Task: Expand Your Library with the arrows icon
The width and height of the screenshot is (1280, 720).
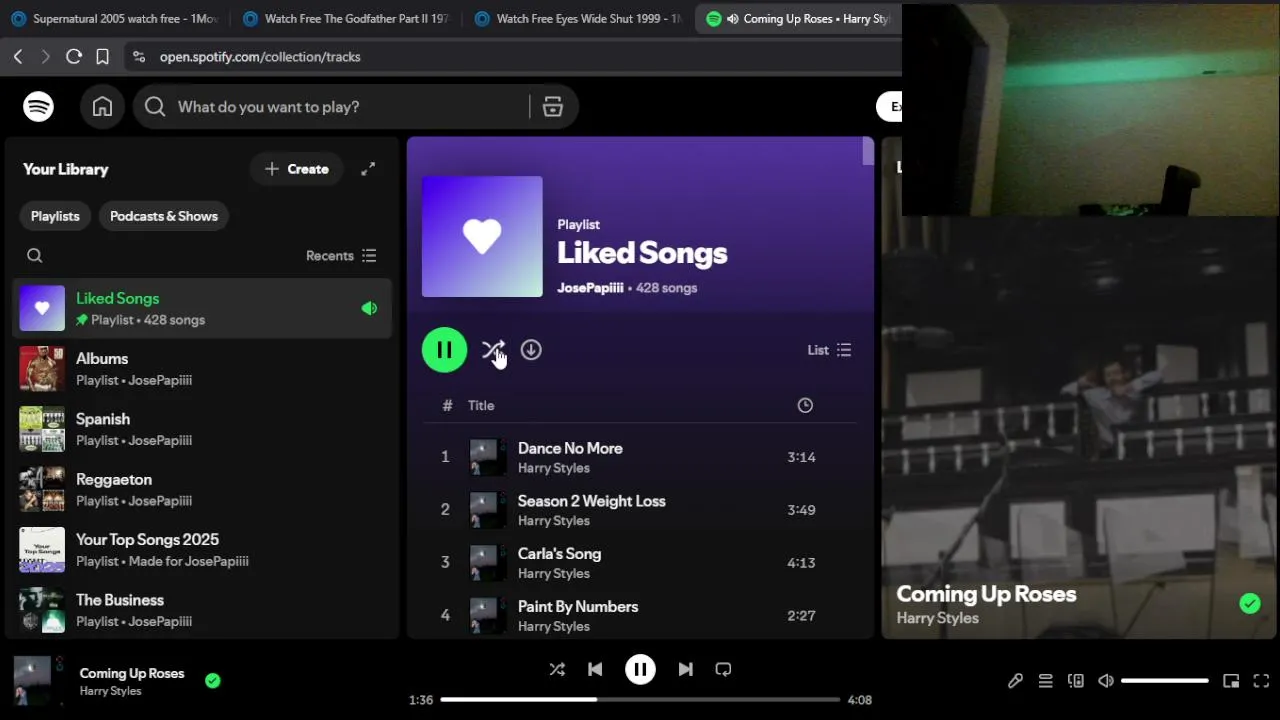Action: (368, 169)
